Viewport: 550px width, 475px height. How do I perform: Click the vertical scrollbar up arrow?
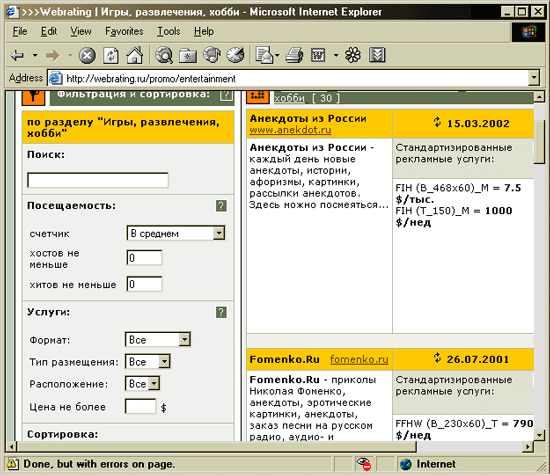click(x=539, y=96)
